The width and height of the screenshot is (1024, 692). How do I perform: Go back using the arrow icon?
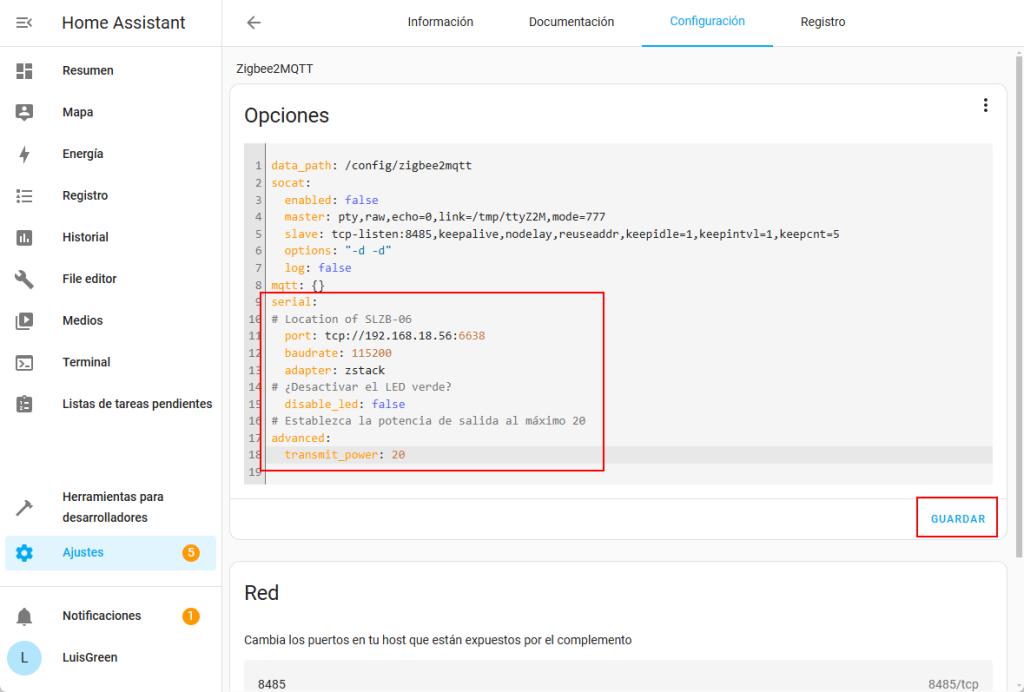254,22
